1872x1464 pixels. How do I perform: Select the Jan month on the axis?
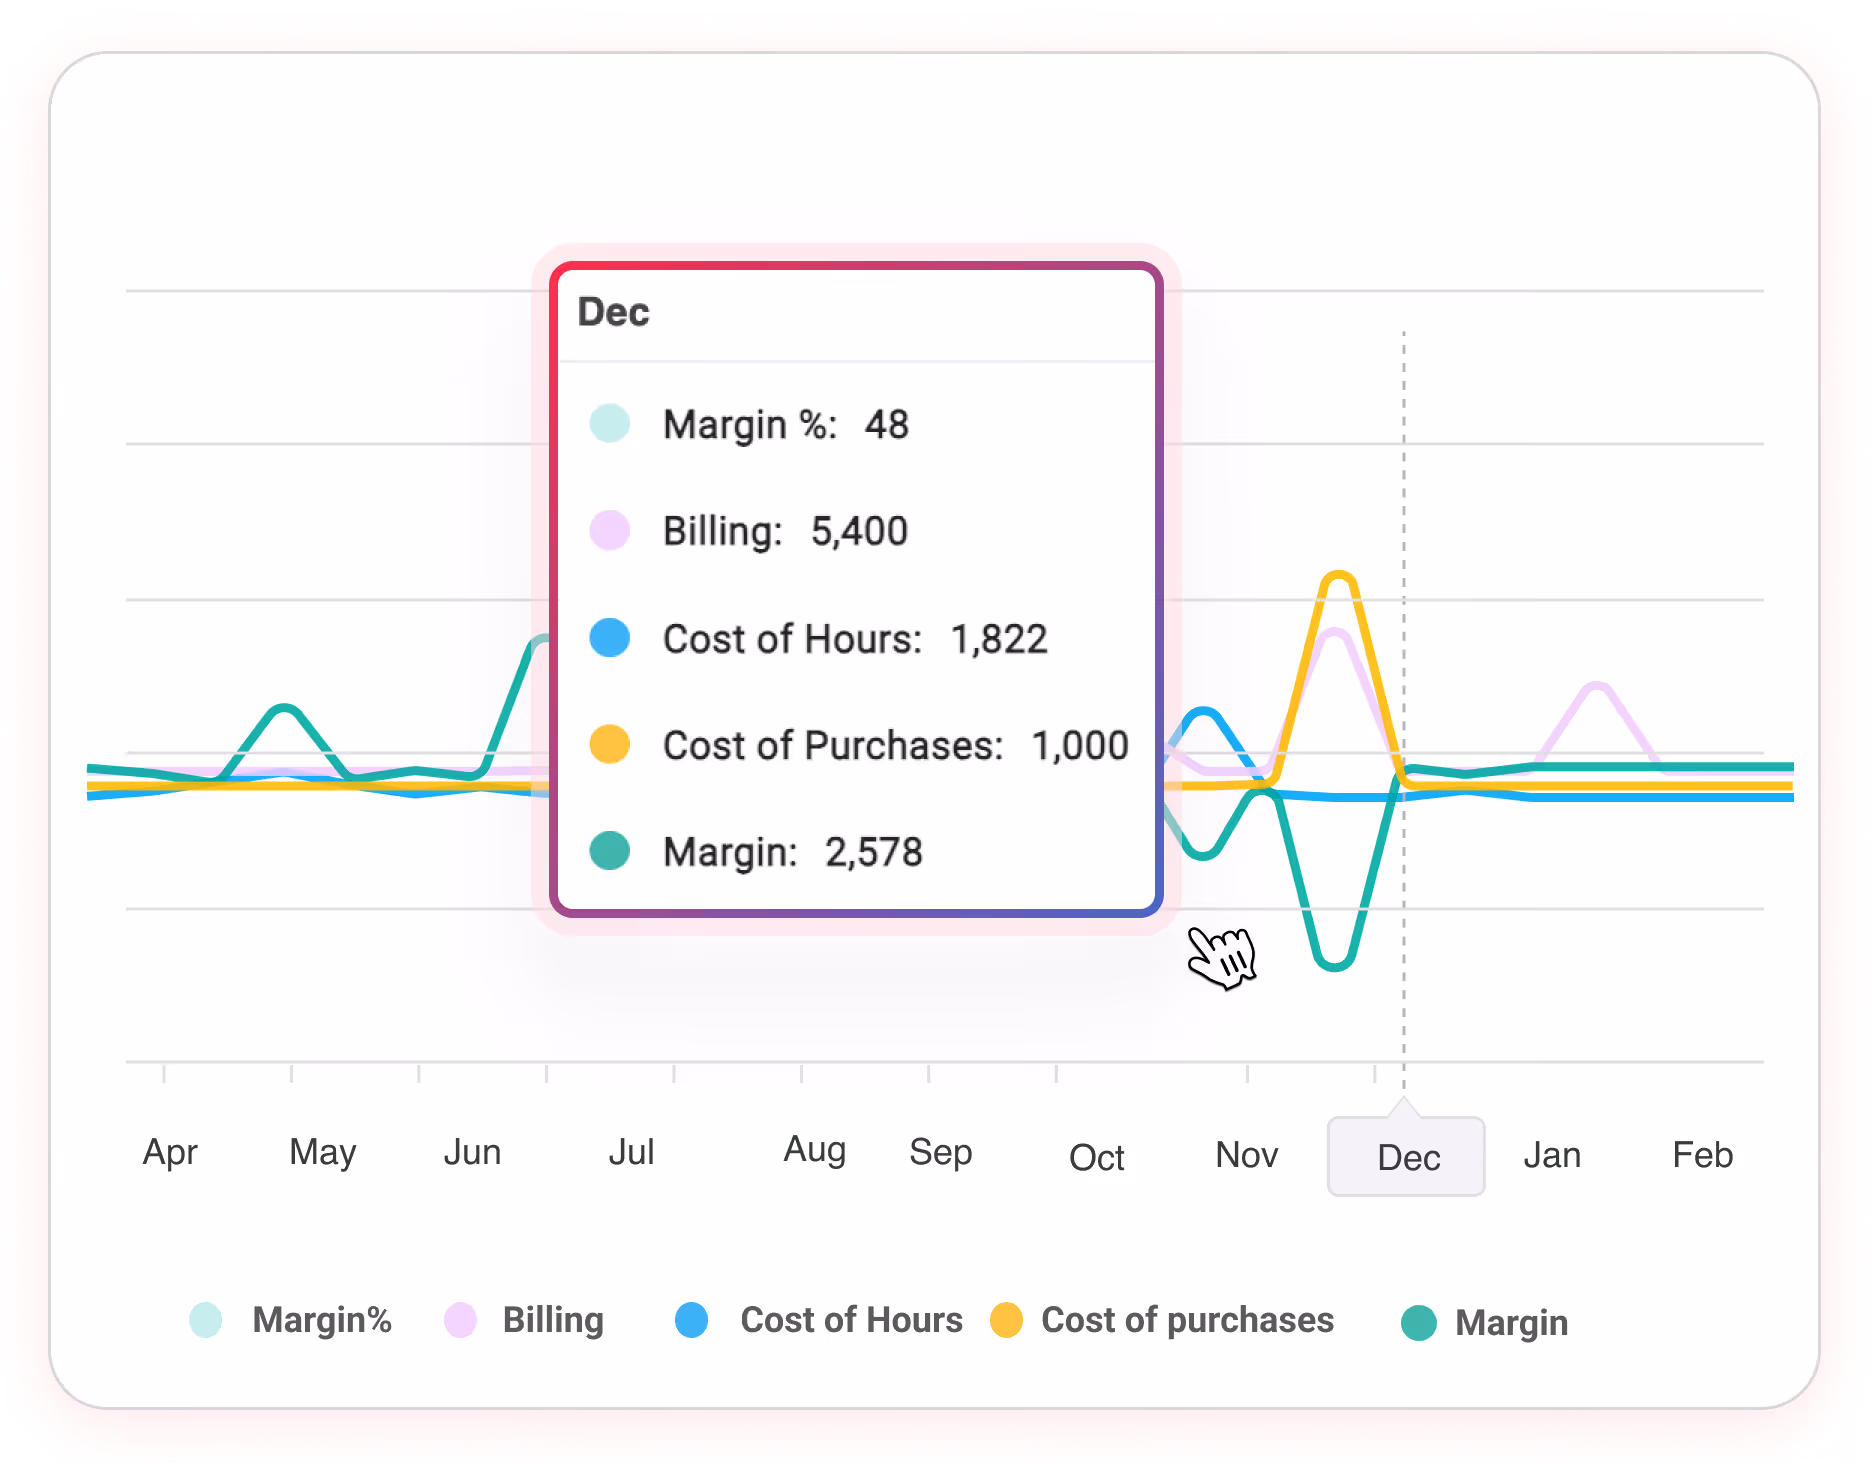click(1552, 1155)
